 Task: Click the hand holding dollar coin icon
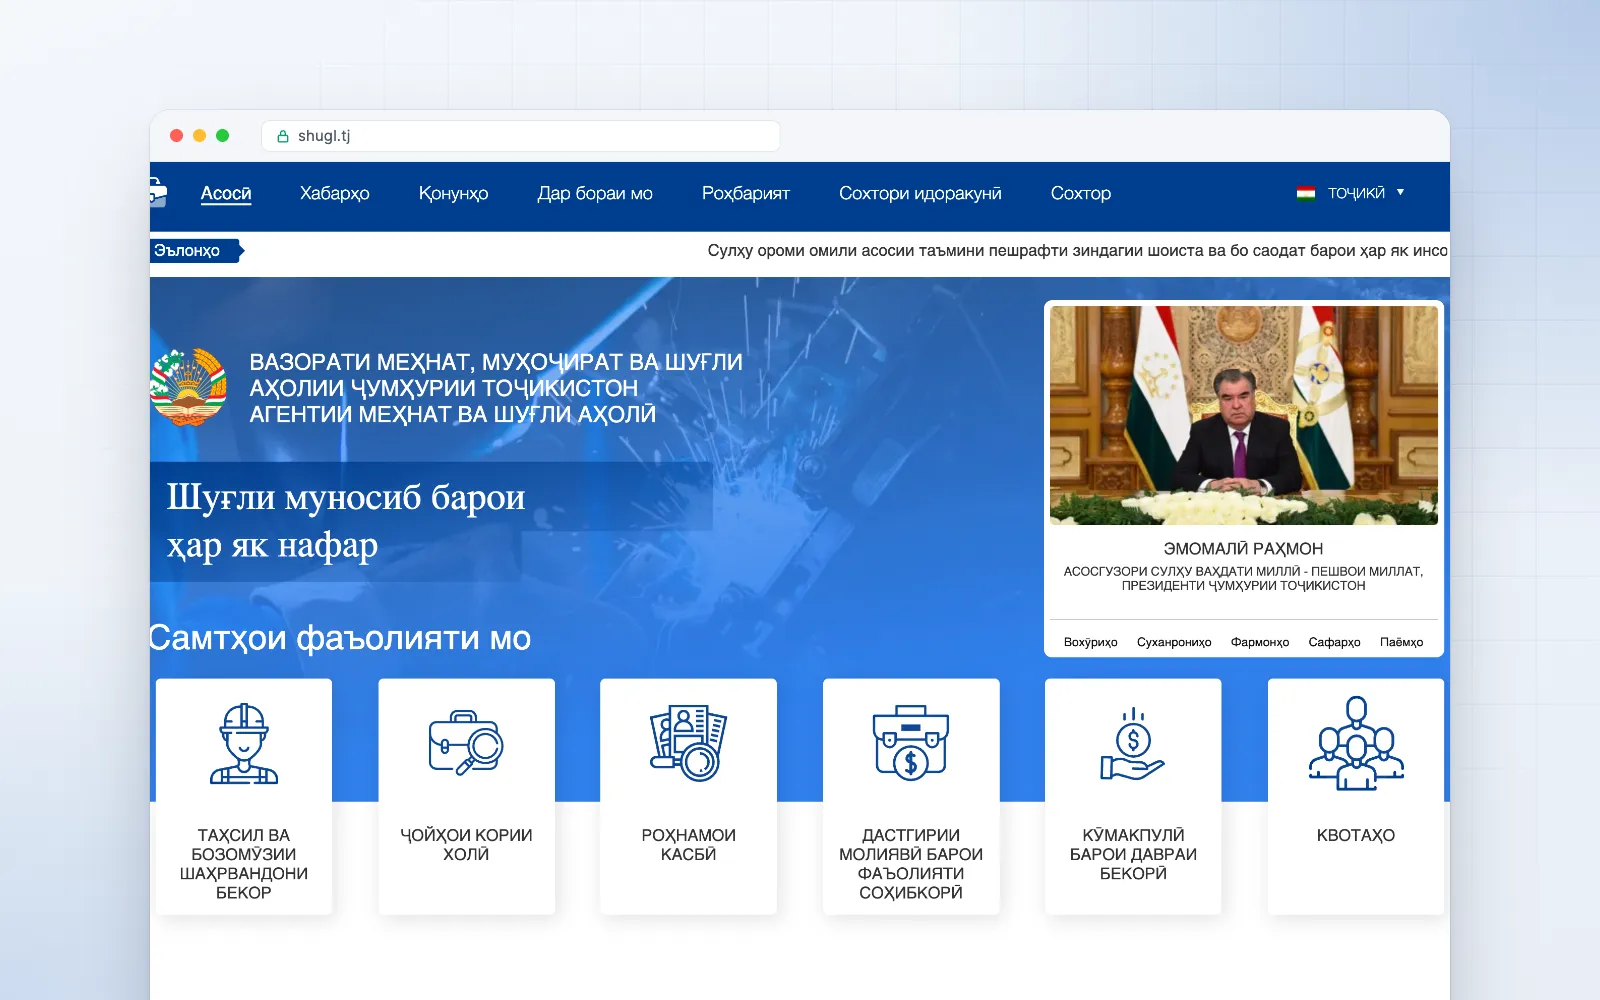[x=1133, y=744]
